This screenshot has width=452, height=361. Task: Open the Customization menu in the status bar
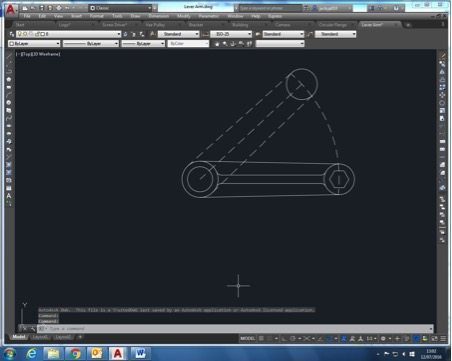tap(443, 339)
